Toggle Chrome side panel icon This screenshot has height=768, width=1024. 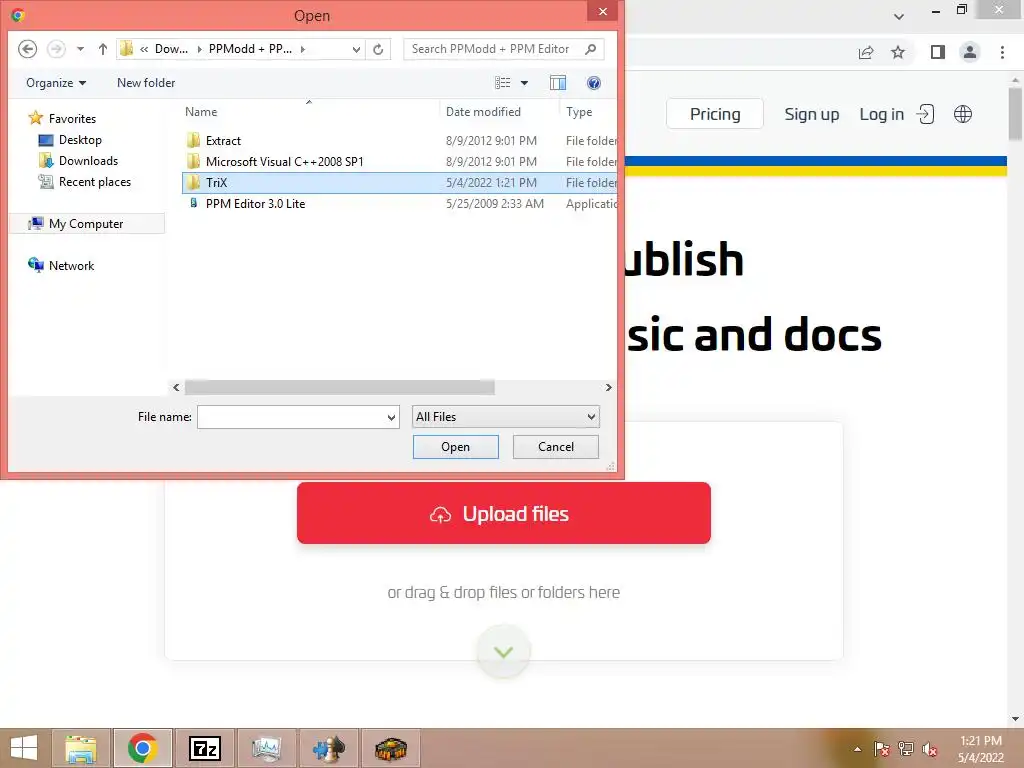tap(938, 52)
